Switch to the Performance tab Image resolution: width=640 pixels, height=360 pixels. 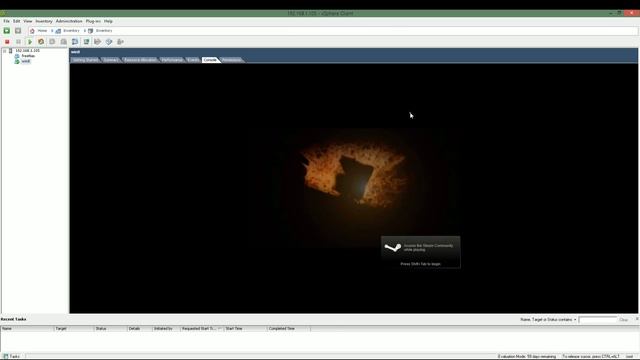[172, 60]
